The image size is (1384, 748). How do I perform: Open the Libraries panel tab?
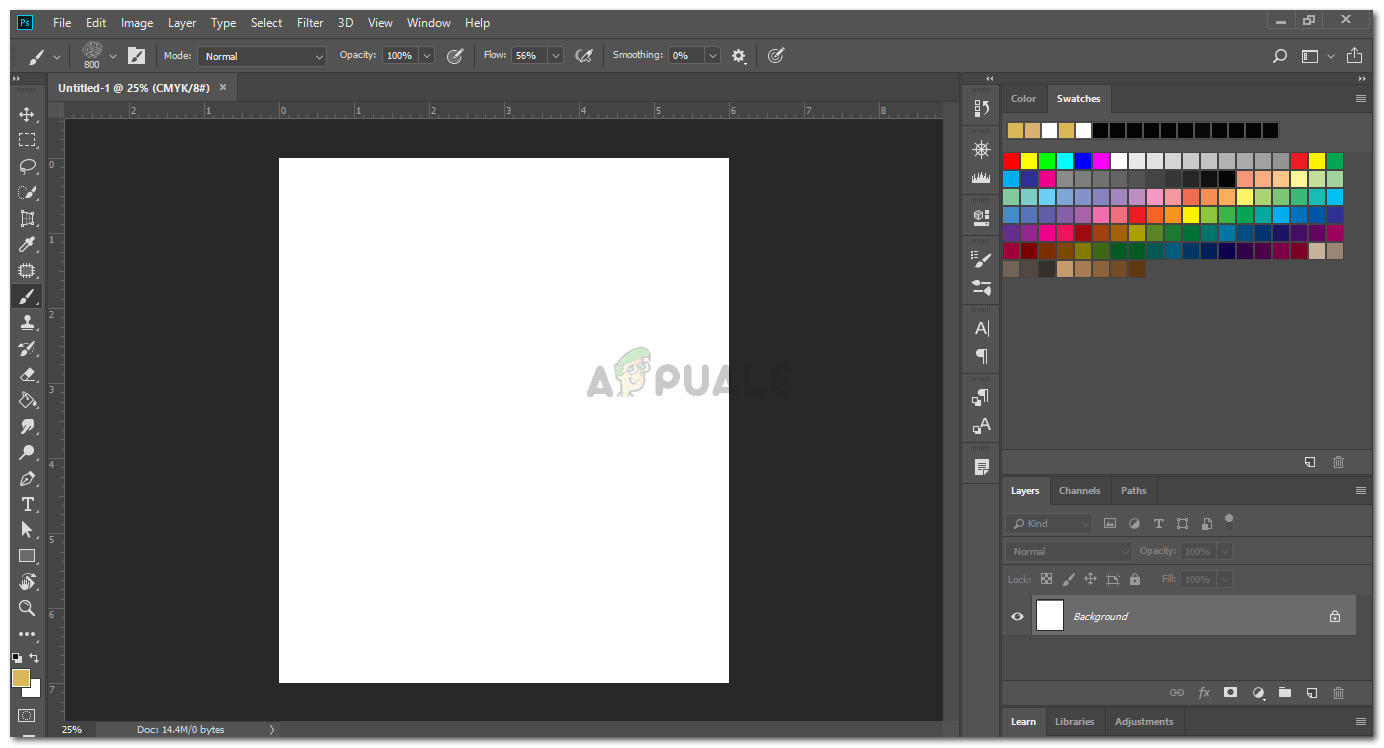point(1074,721)
